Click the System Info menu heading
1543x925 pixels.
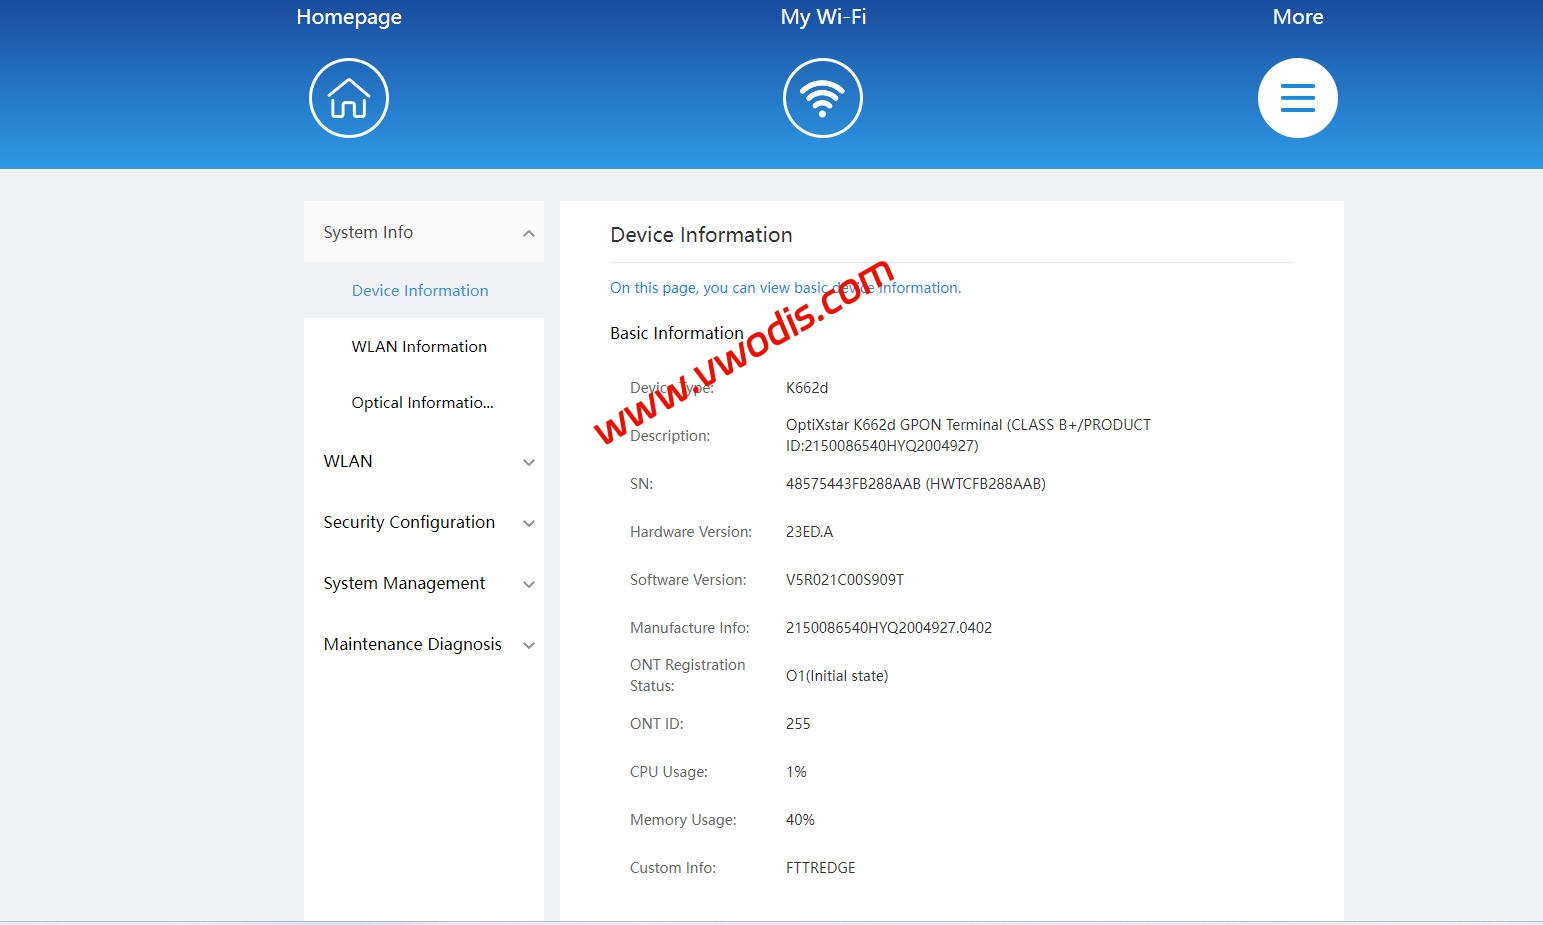368,232
